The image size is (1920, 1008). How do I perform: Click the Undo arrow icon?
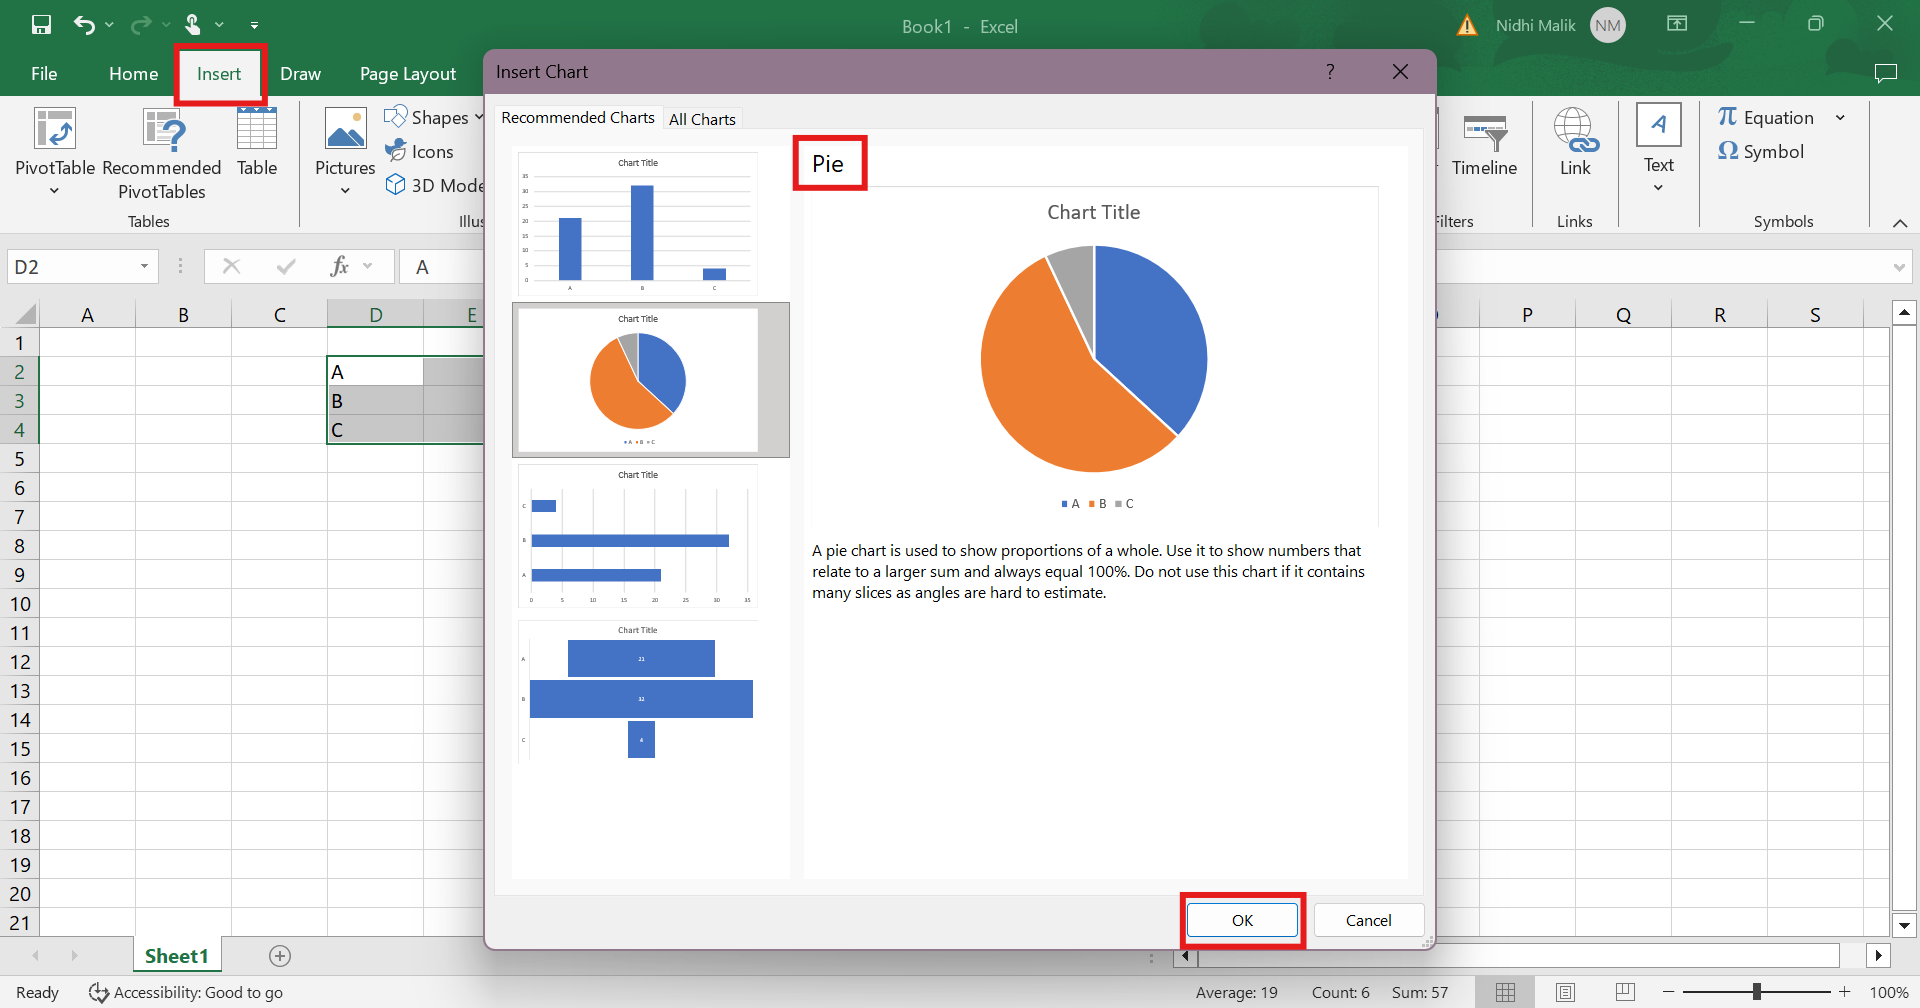[85, 25]
